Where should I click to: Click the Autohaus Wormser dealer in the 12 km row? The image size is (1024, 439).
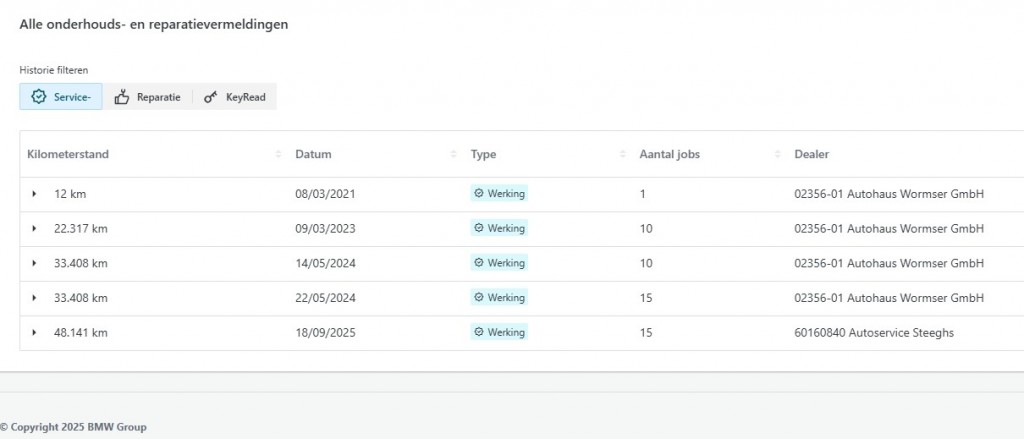click(x=888, y=194)
